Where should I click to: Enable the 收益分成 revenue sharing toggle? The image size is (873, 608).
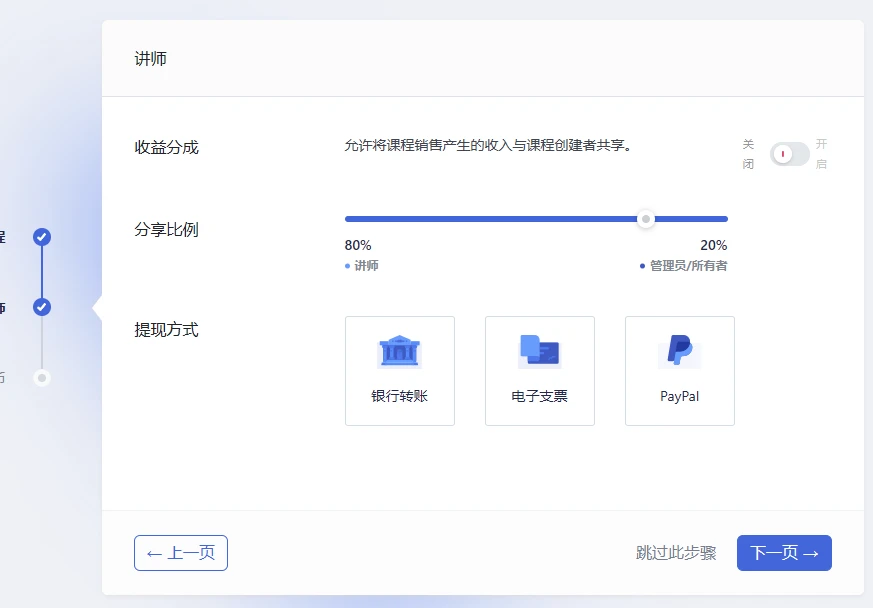click(x=789, y=154)
